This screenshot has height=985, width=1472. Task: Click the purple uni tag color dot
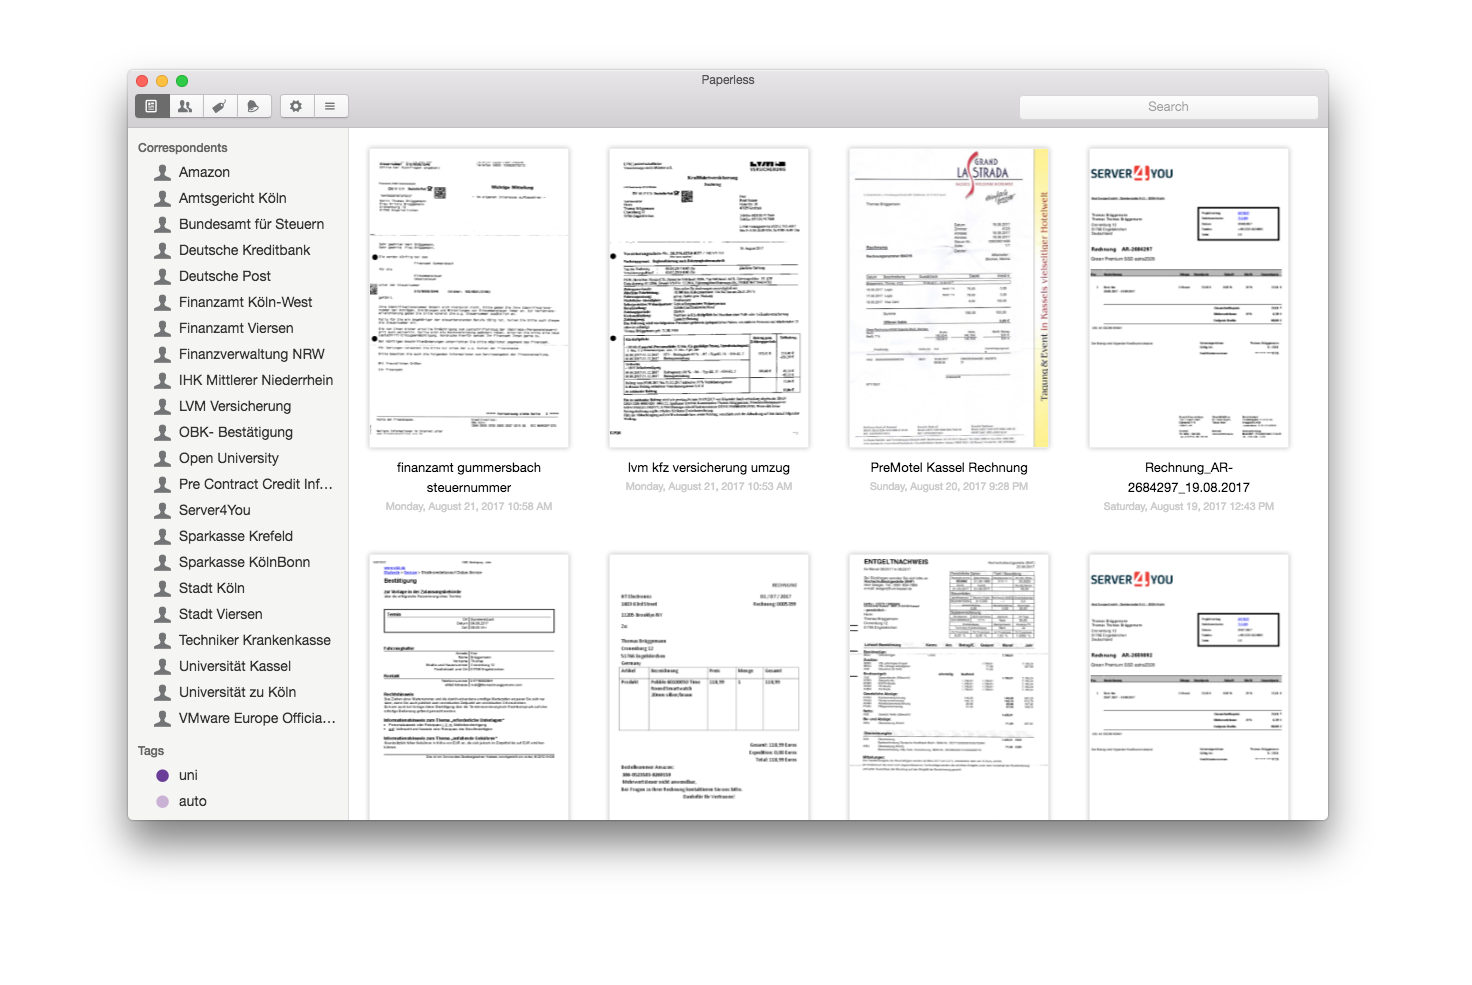163,775
